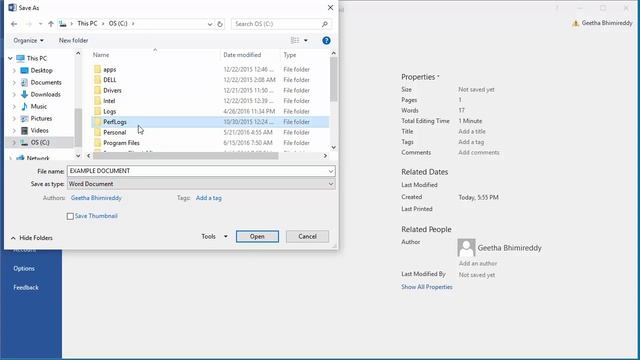Click the New folder button

pyautogui.click(x=73, y=40)
